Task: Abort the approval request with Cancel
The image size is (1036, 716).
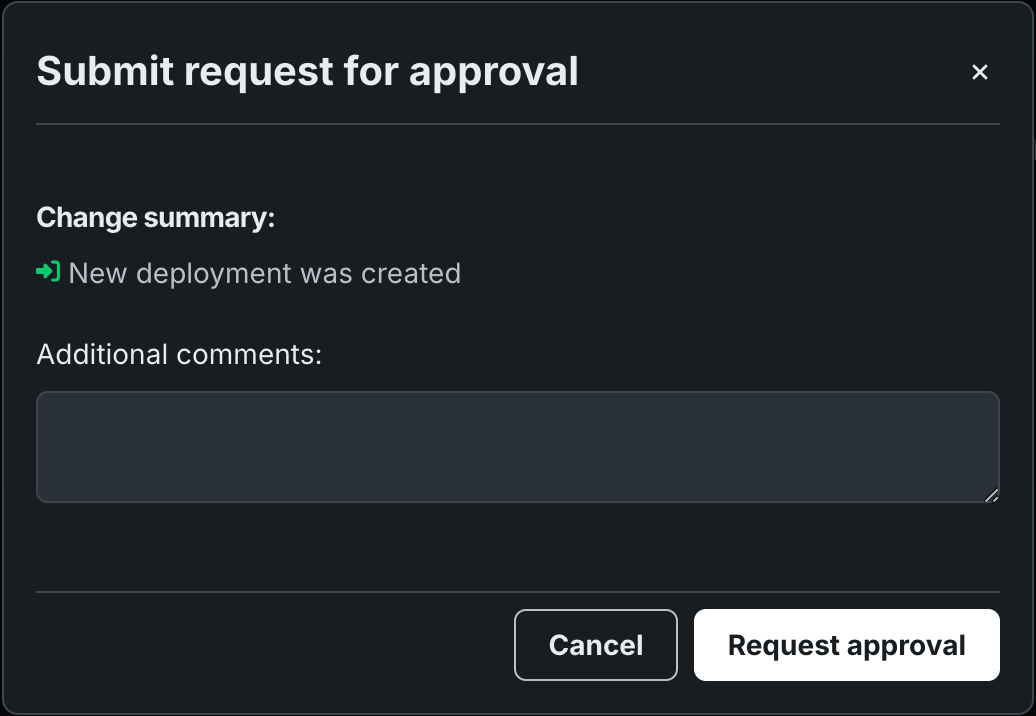Action: pyautogui.click(x=595, y=645)
